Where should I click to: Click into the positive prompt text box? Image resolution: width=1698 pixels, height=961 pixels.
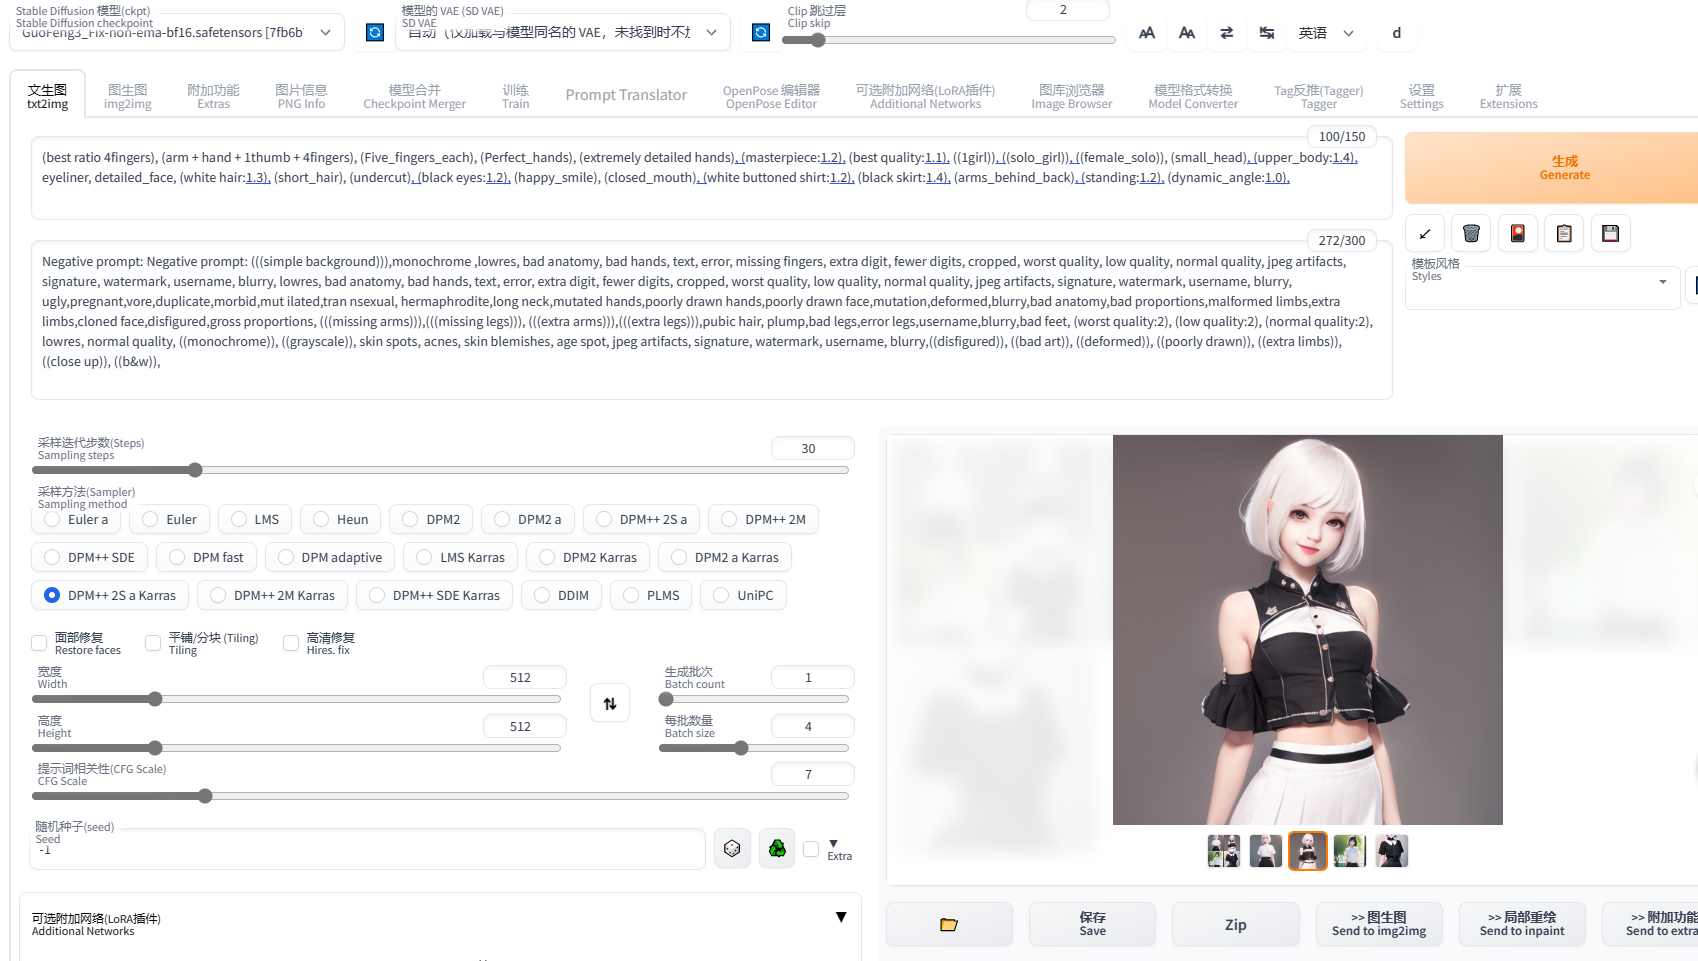tap(711, 179)
